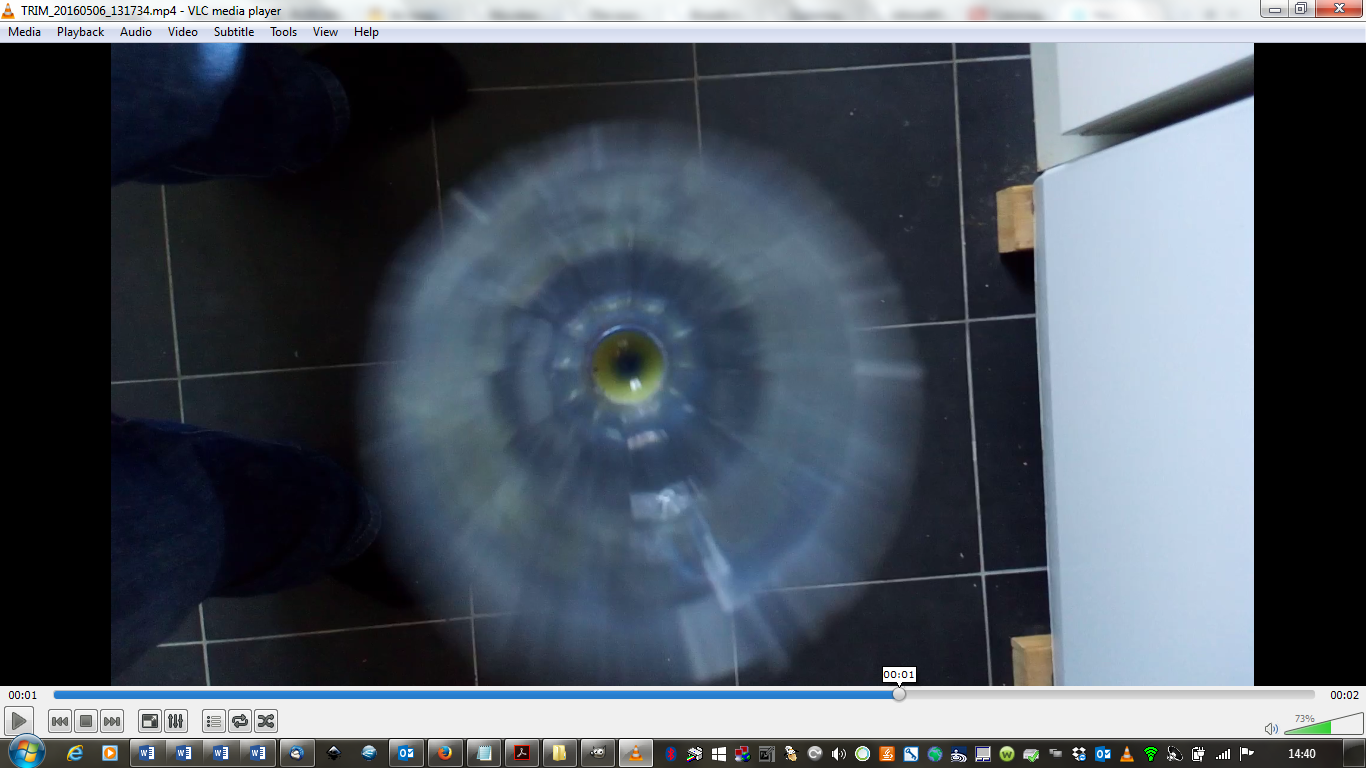Play the paused video
Screen dimensions: 1366x768
click(x=19, y=721)
